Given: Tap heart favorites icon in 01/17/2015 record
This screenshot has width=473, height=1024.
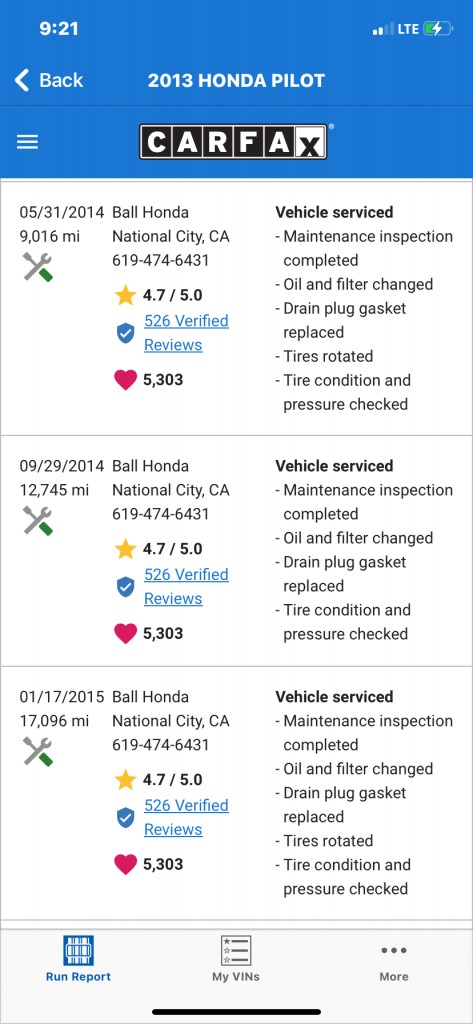Looking at the screenshot, I should (125, 865).
